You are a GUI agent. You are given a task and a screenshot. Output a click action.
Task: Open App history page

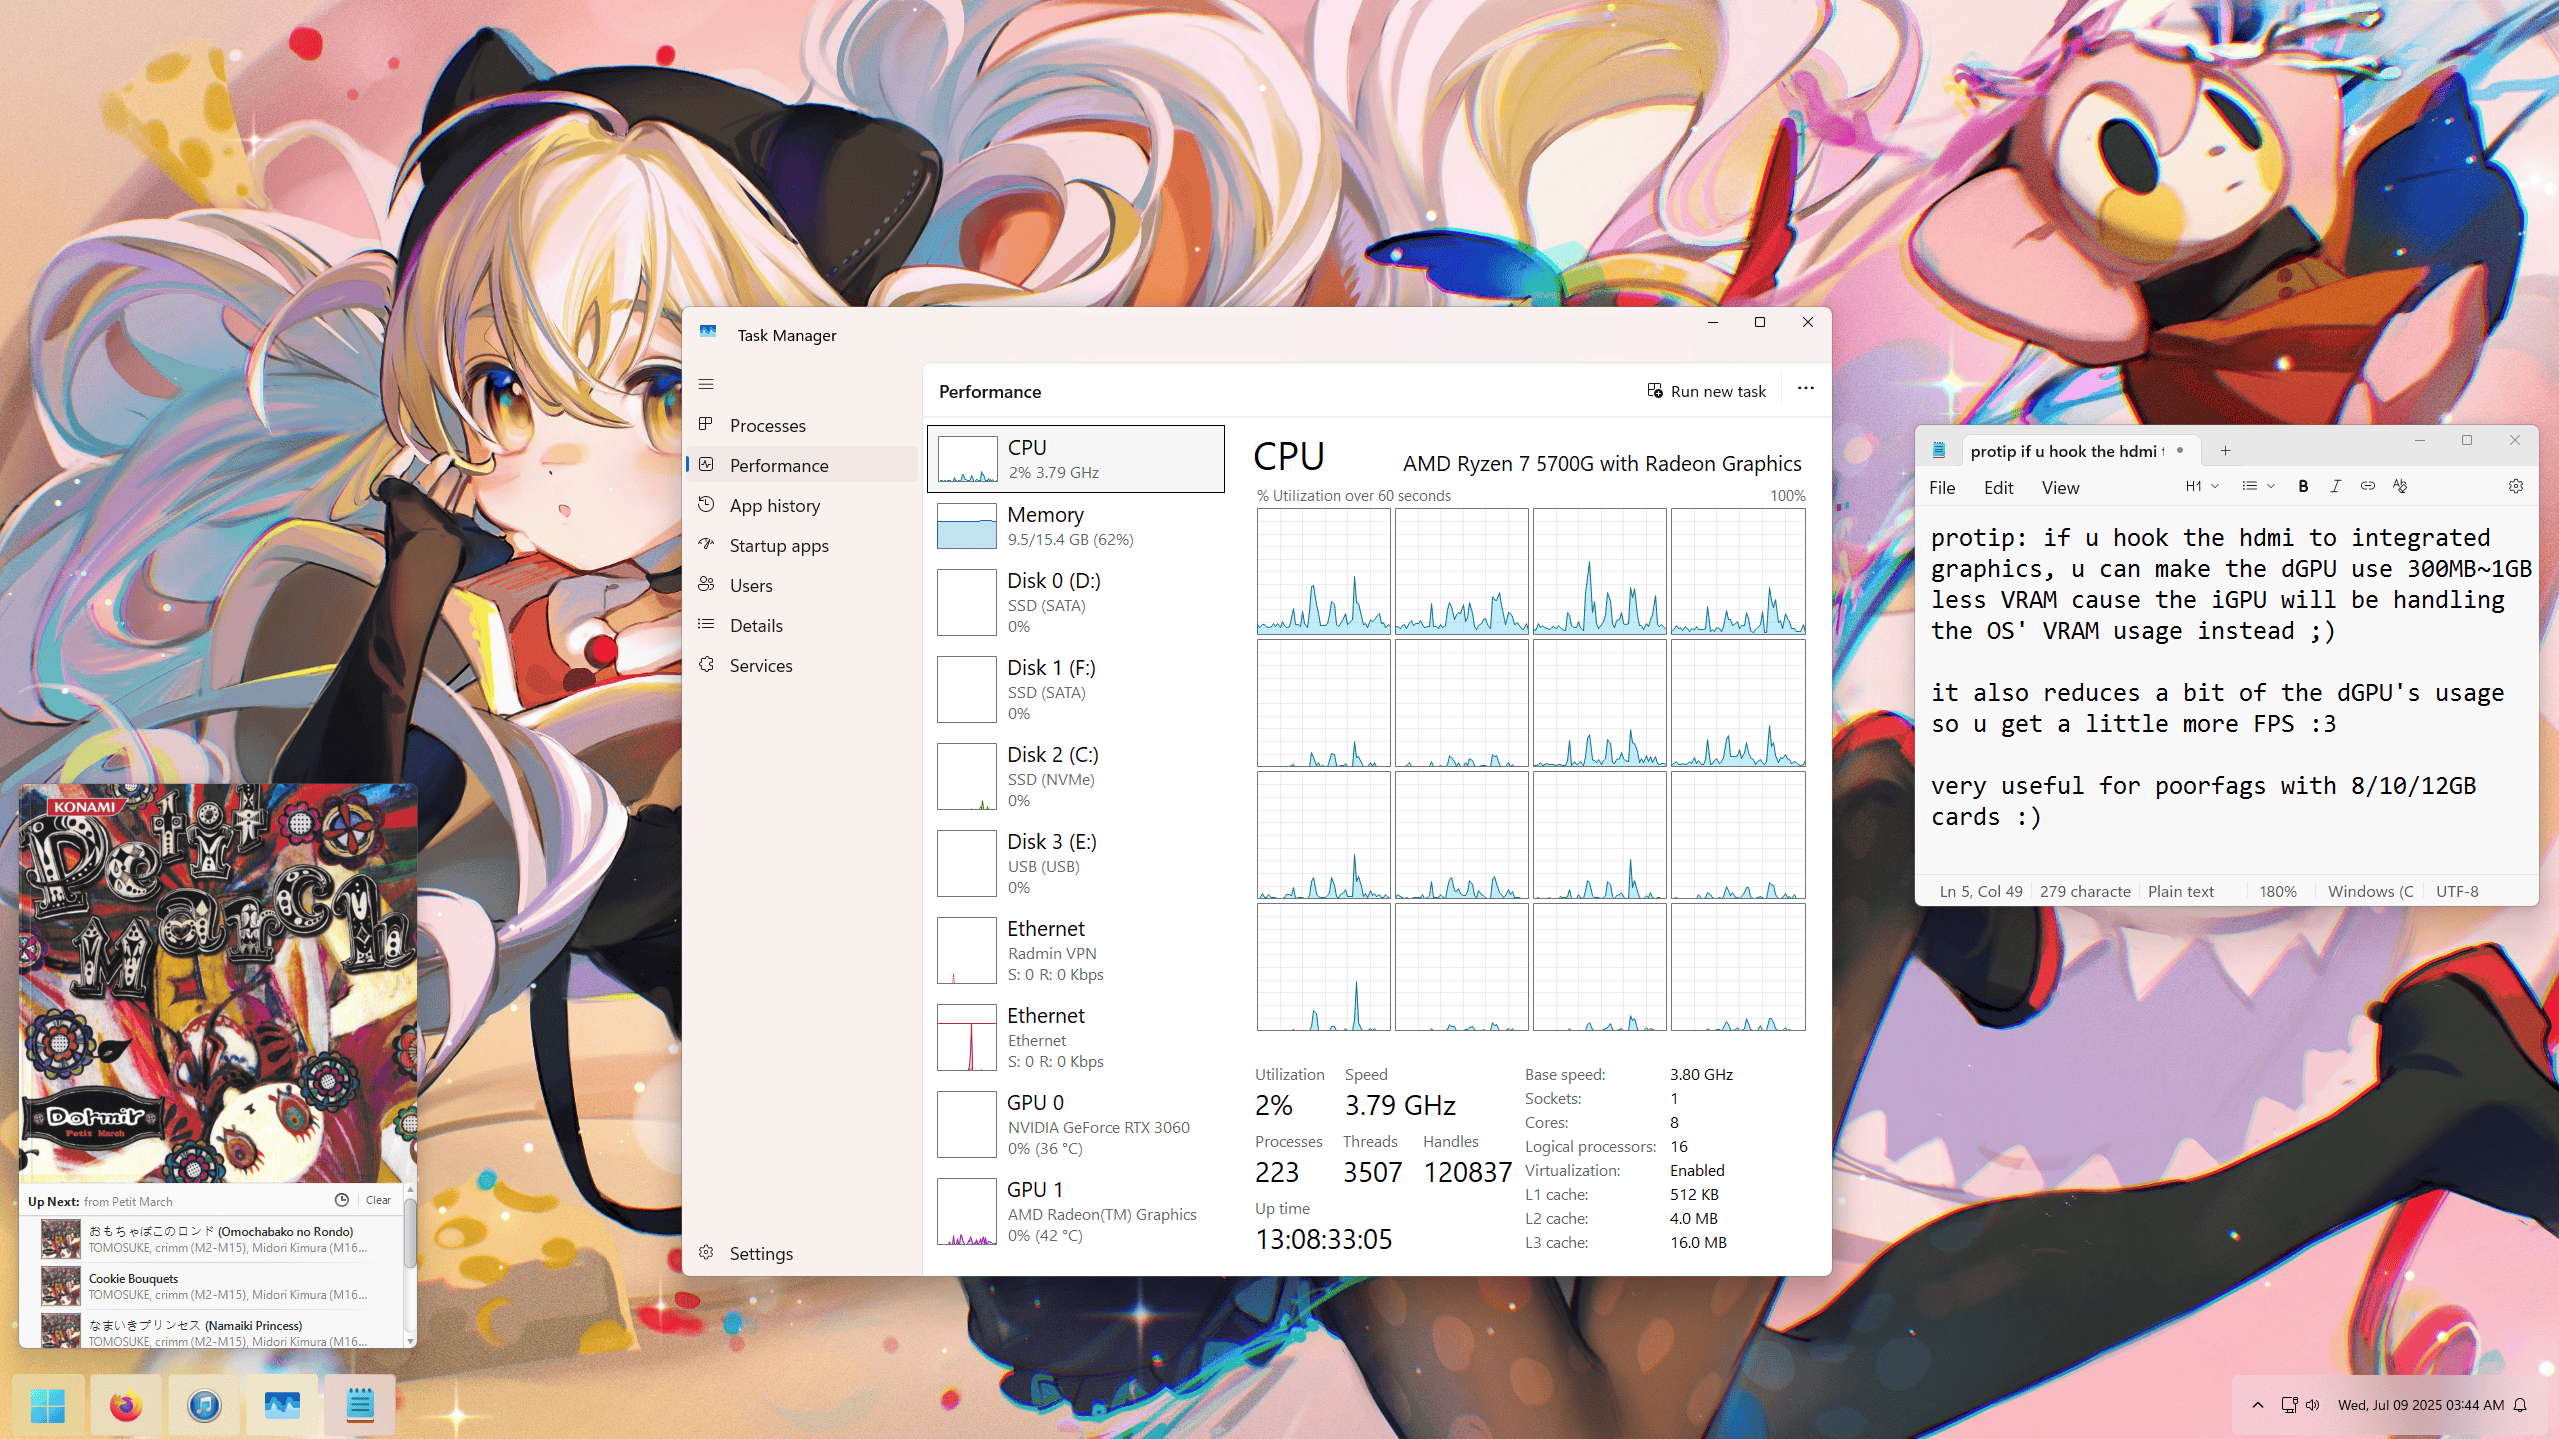pos(800,505)
